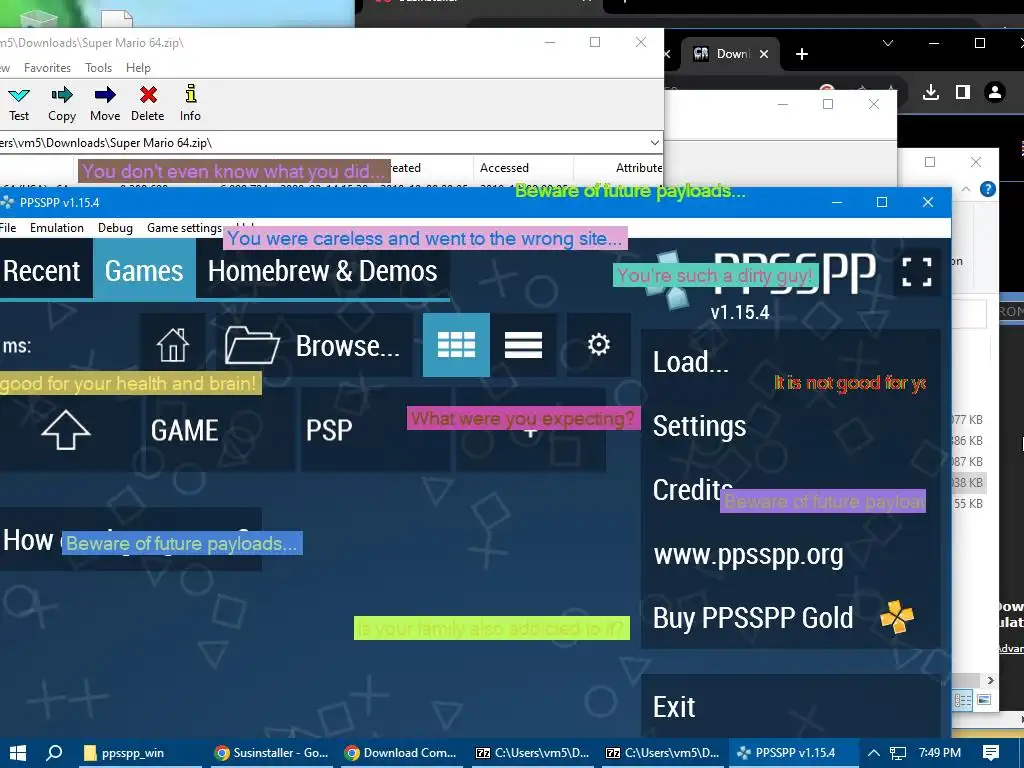
Task: Open PPSSPP File menu
Action: tap(8, 228)
